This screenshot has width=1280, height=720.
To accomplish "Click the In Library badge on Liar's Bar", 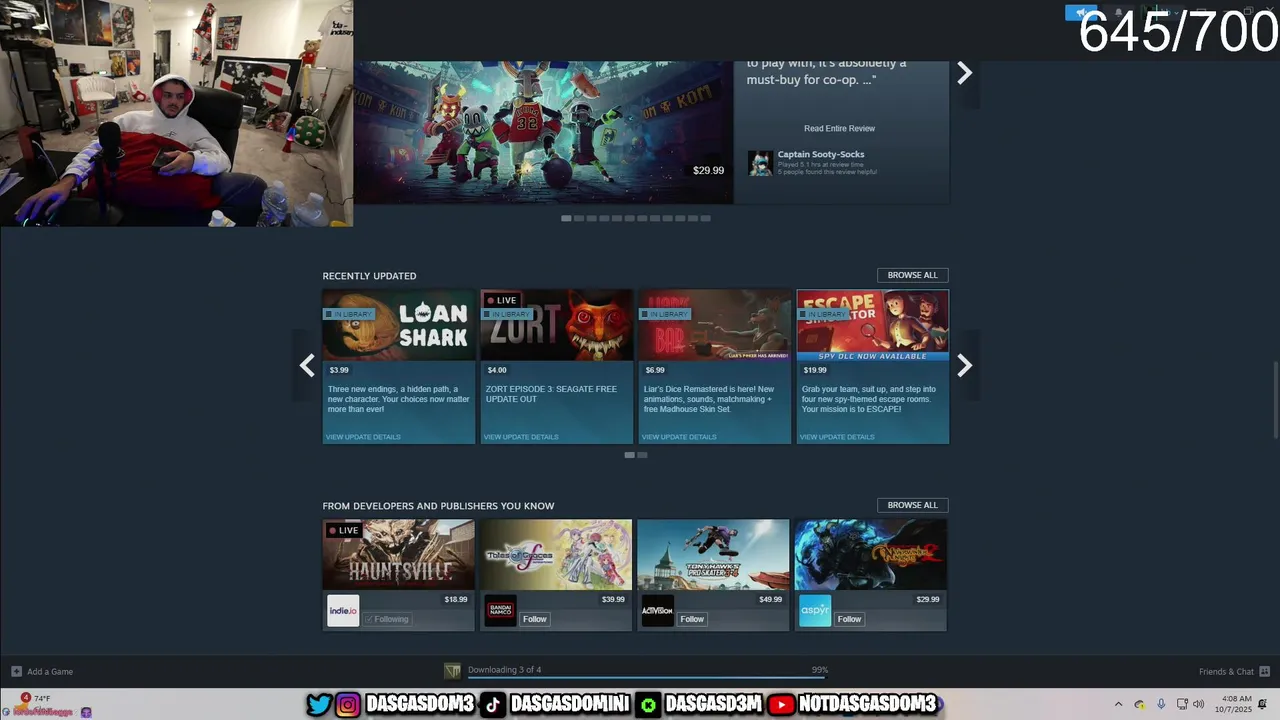I will pos(666,314).
